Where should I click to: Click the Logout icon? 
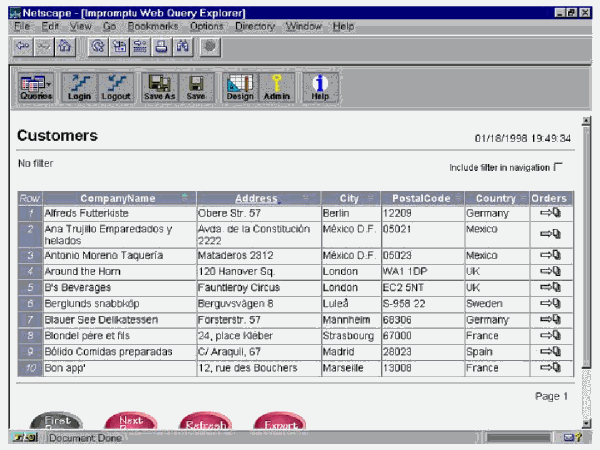(x=116, y=87)
